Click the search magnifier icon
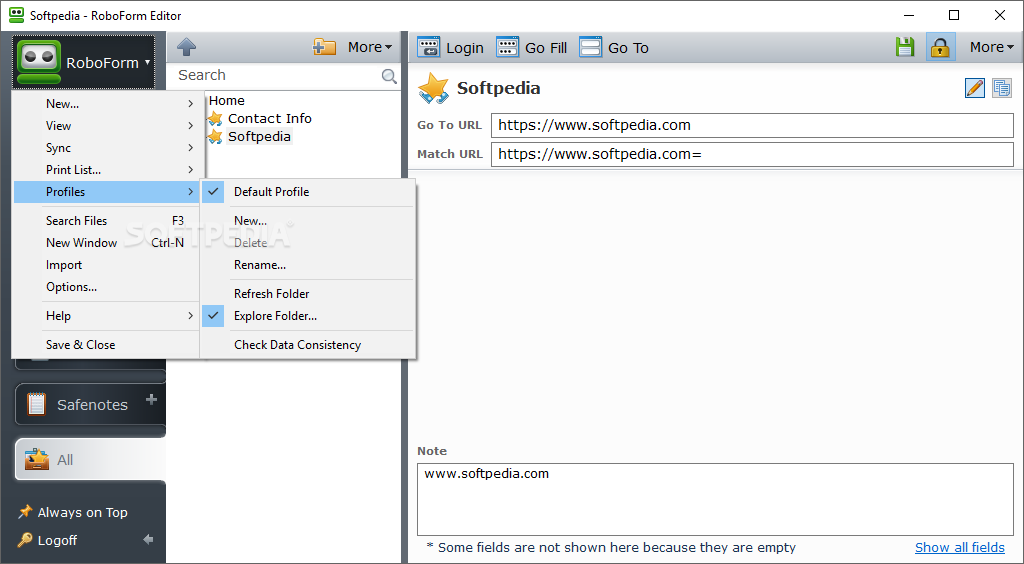This screenshot has height=564, width=1024. 389,76
